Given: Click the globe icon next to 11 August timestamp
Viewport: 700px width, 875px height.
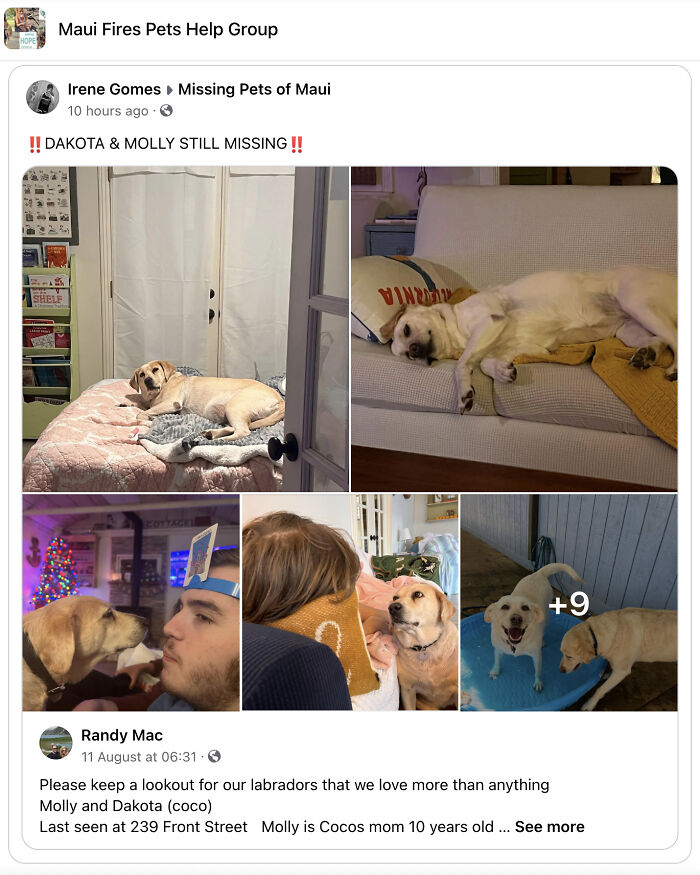Looking at the screenshot, I should [x=214, y=756].
